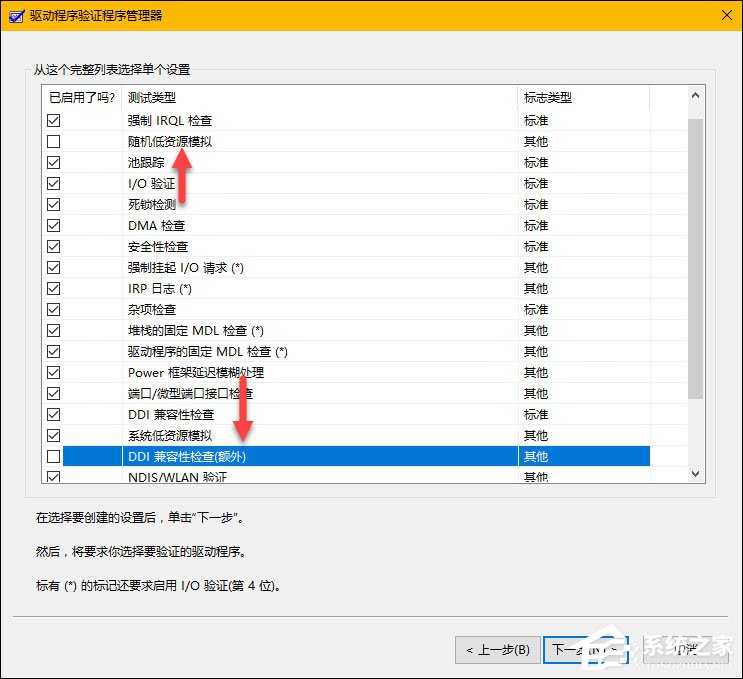Click 标准 flag cell of DMA 检查 row
Screen dimensions: 743x679
[x=536, y=226]
